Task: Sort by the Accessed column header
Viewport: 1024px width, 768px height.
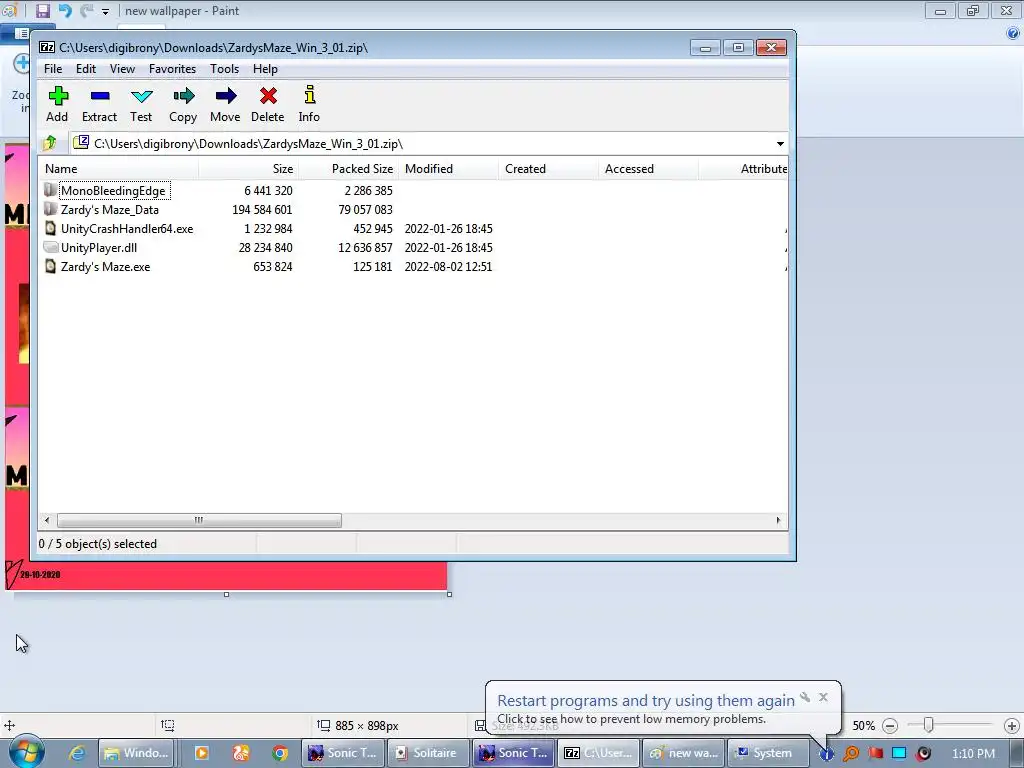Action: pyautogui.click(x=648, y=168)
